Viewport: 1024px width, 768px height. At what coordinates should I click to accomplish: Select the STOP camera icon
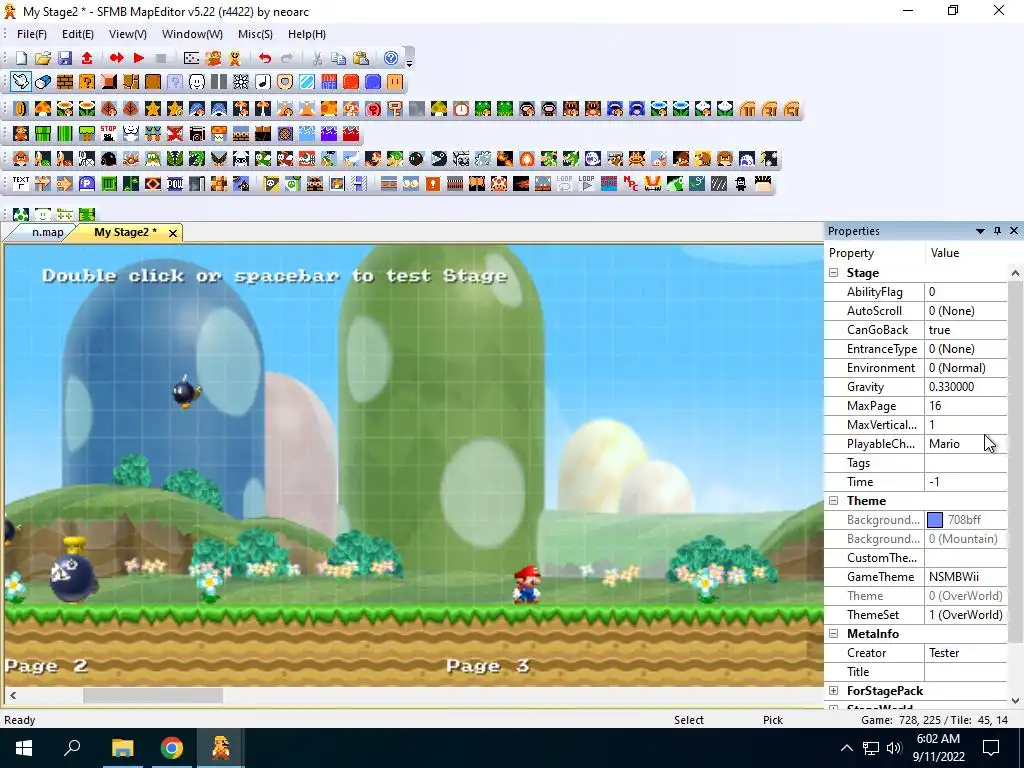tap(108, 134)
